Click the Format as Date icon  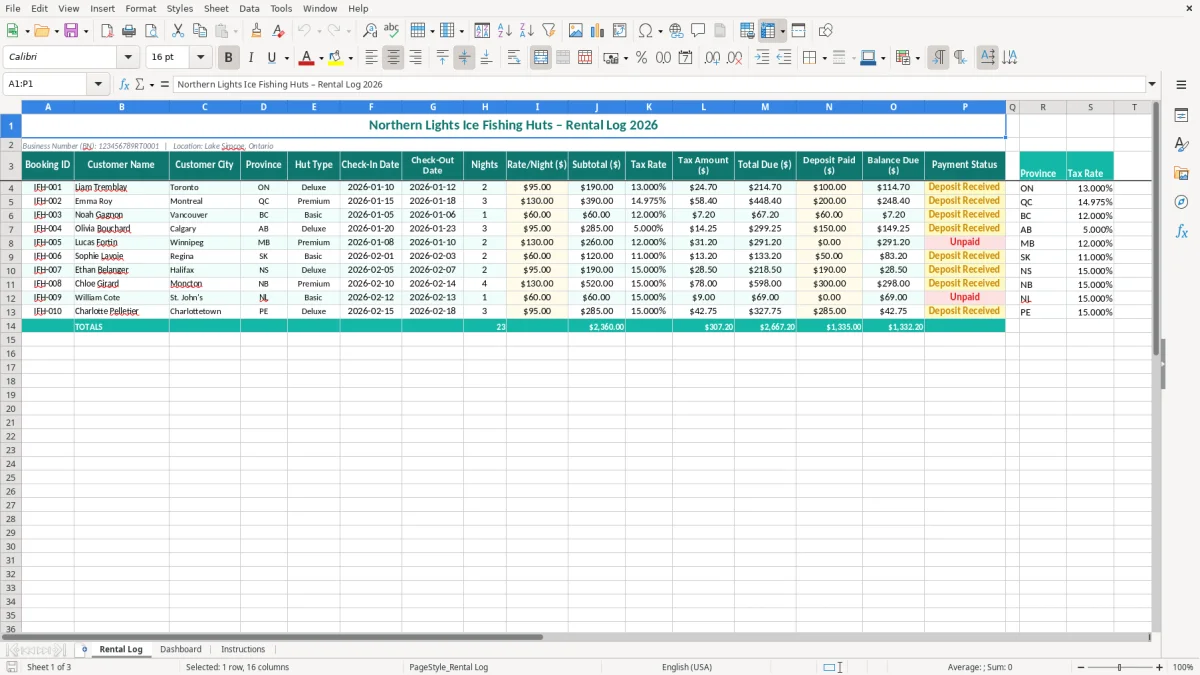[686, 58]
